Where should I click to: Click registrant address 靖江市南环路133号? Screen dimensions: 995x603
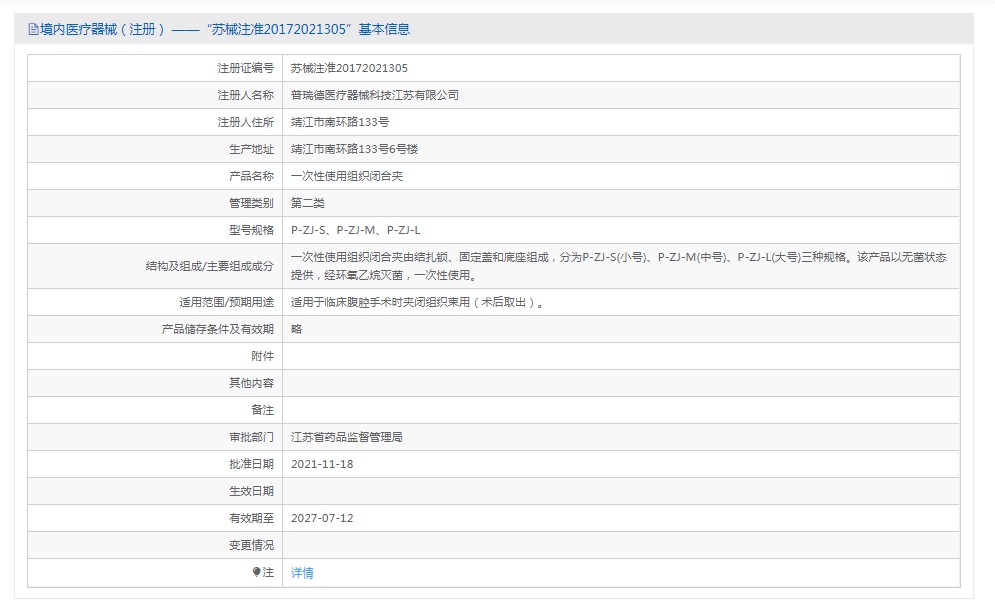point(339,122)
